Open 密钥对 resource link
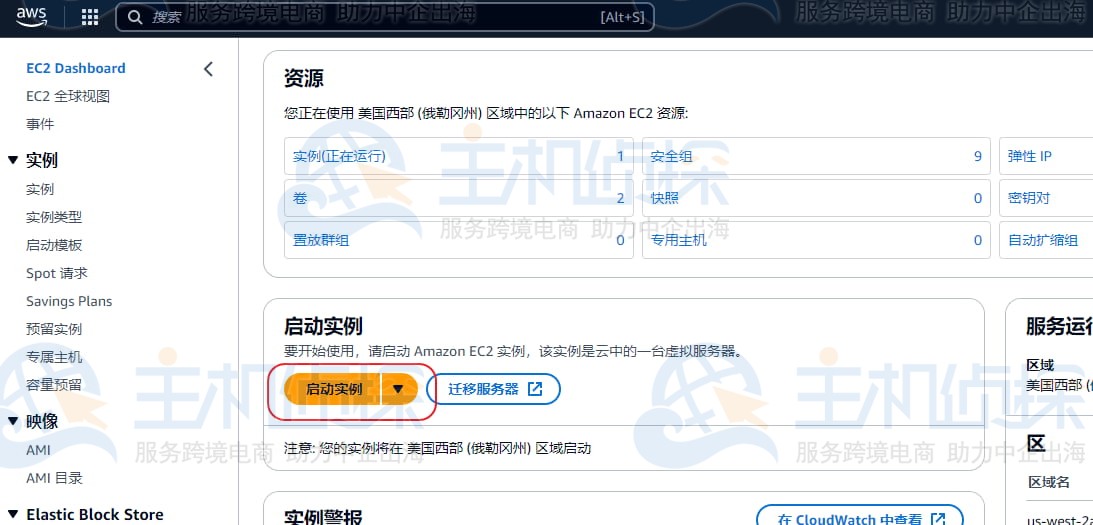1093x525 pixels. tap(1029, 198)
